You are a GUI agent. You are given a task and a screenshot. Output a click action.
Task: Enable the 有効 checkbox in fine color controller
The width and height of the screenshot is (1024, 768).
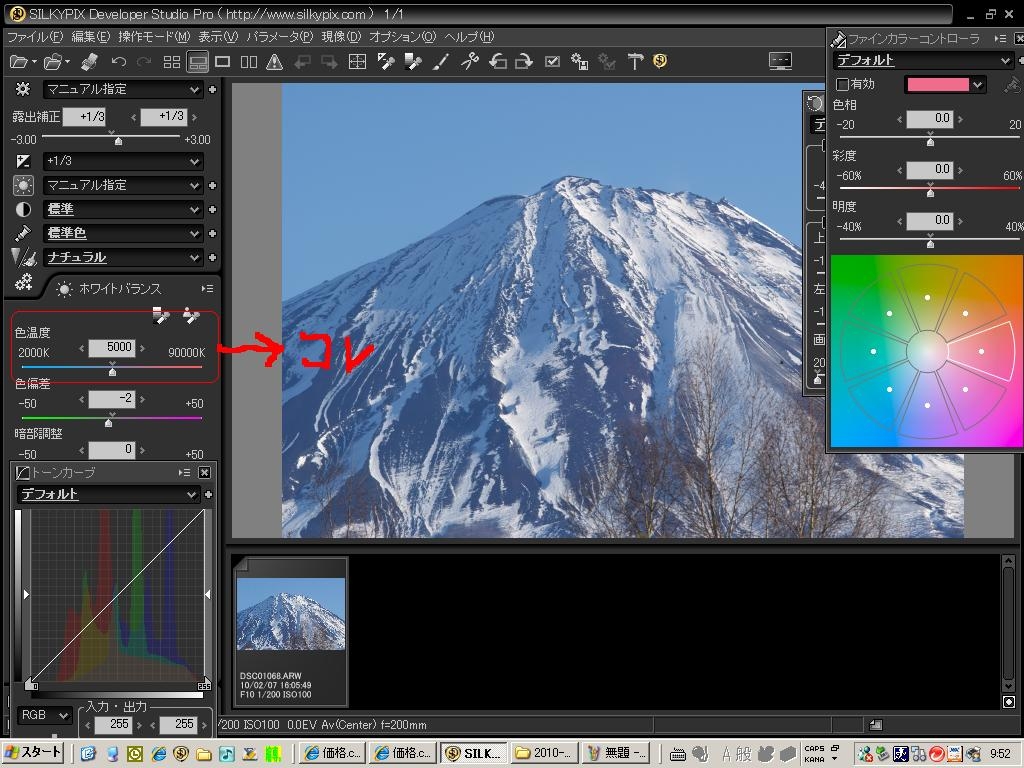click(x=842, y=85)
